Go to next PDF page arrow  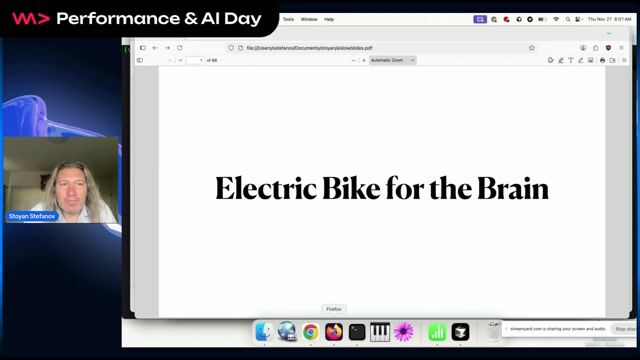(x=180, y=60)
